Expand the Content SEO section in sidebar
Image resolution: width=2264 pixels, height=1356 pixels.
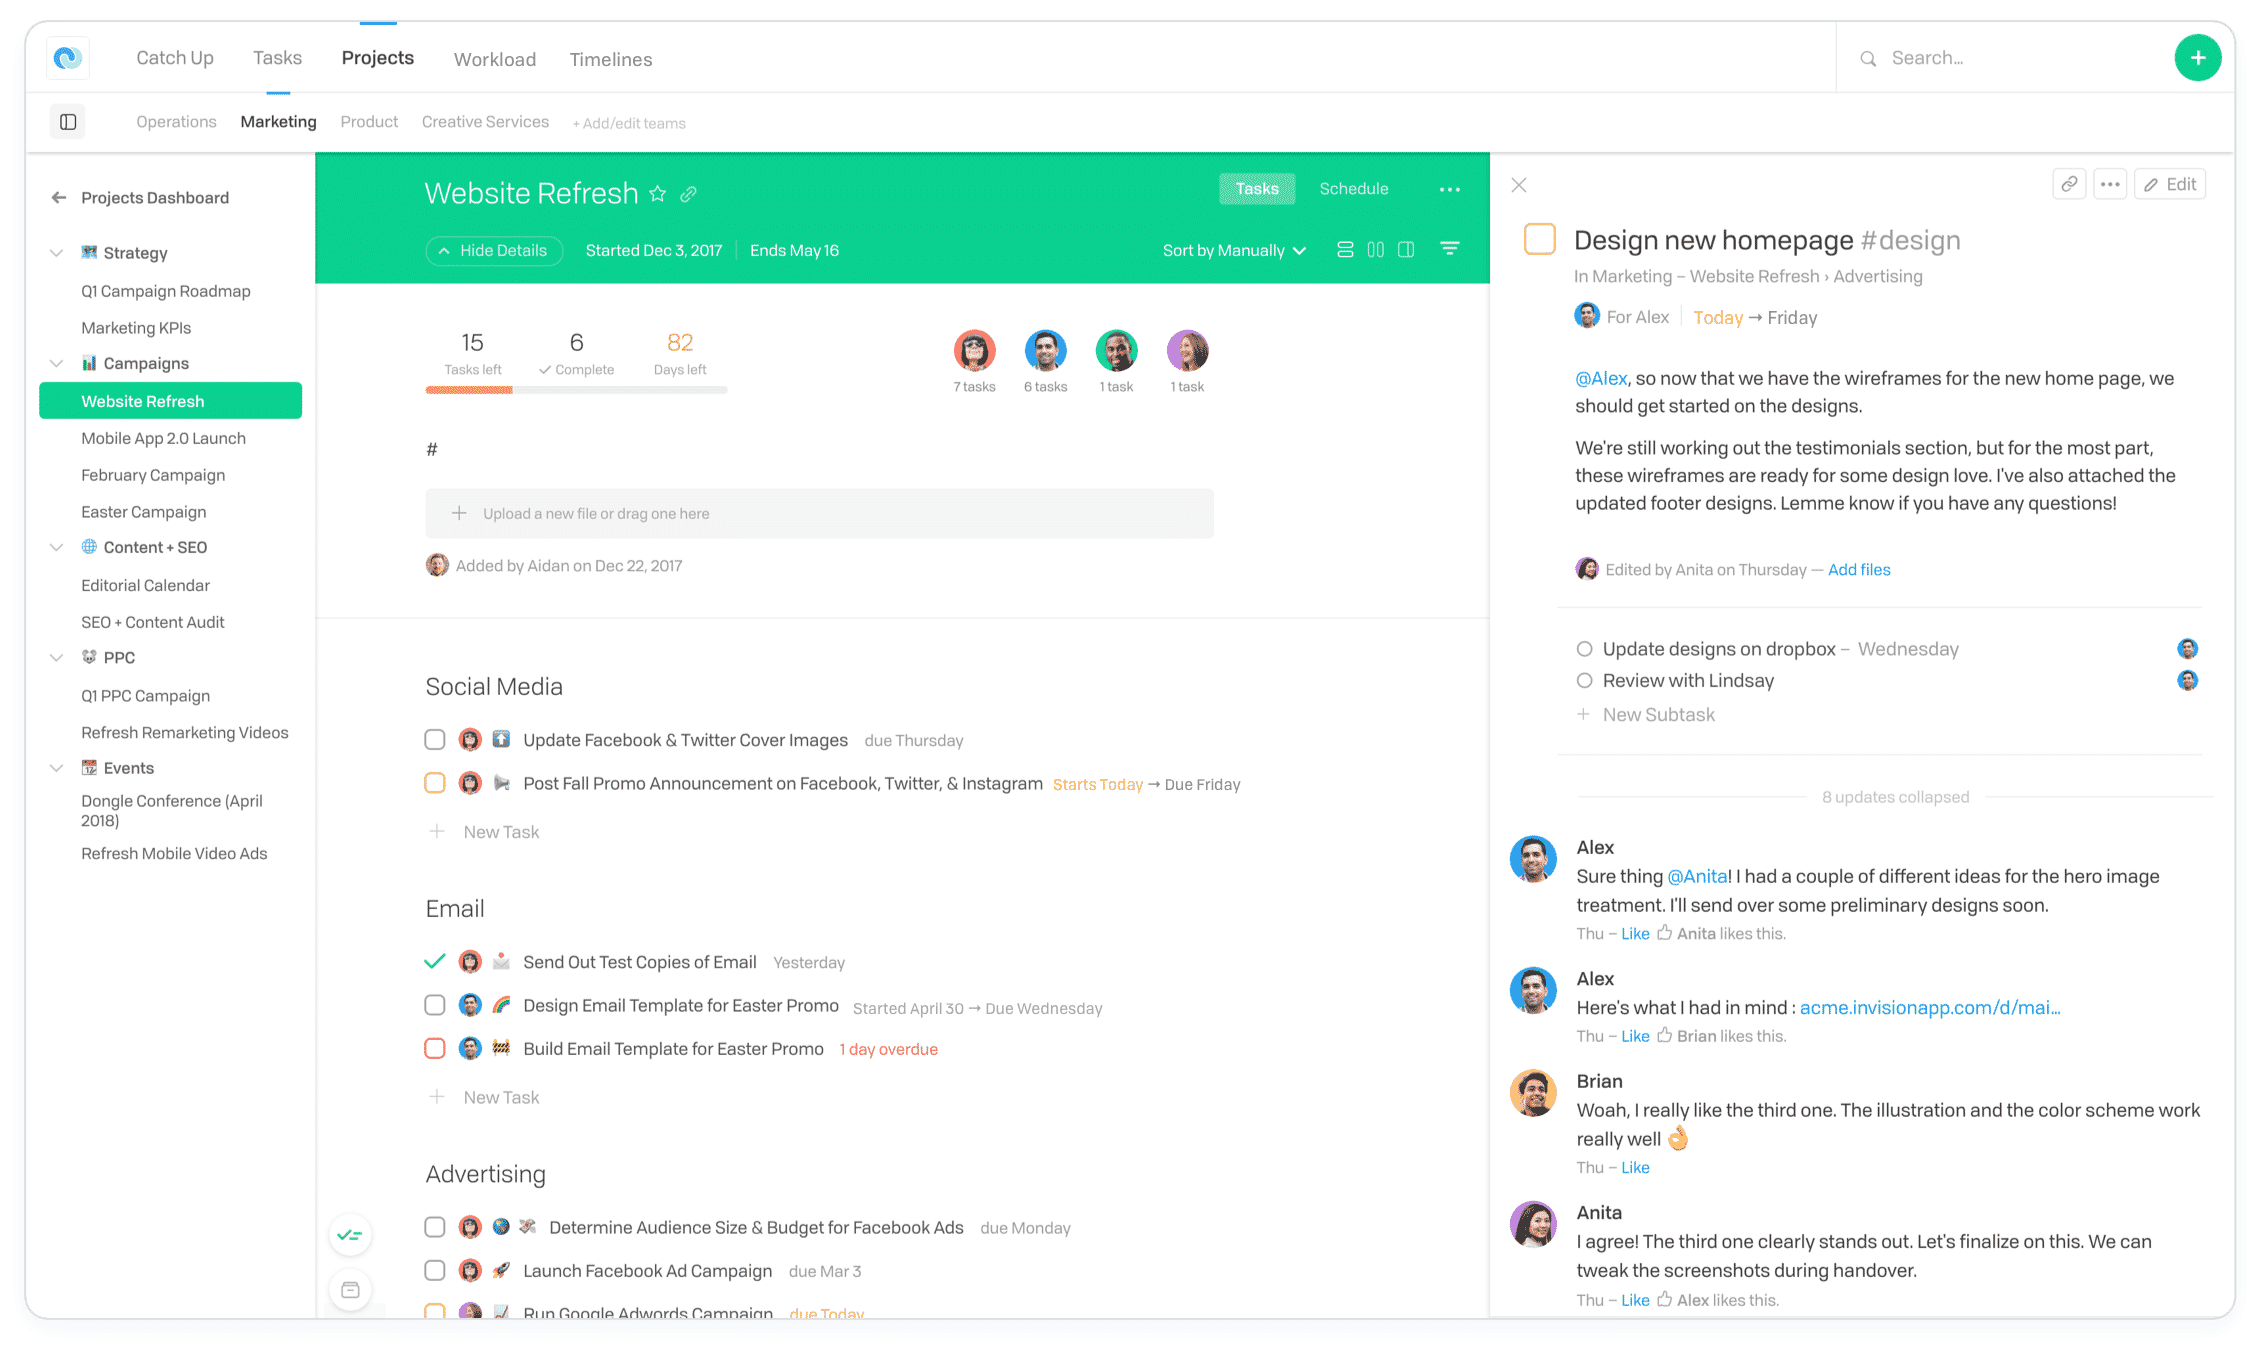tap(56, 547)
